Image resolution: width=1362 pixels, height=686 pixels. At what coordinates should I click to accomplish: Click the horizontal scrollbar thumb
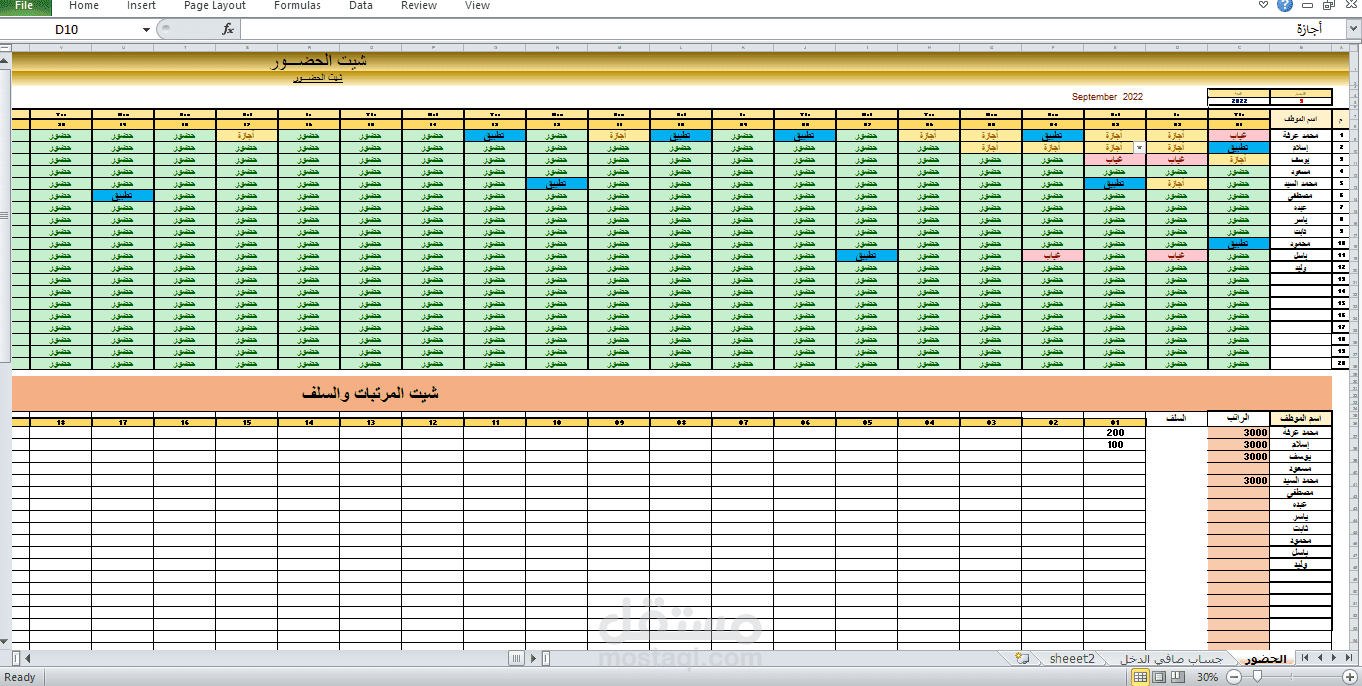516,658
